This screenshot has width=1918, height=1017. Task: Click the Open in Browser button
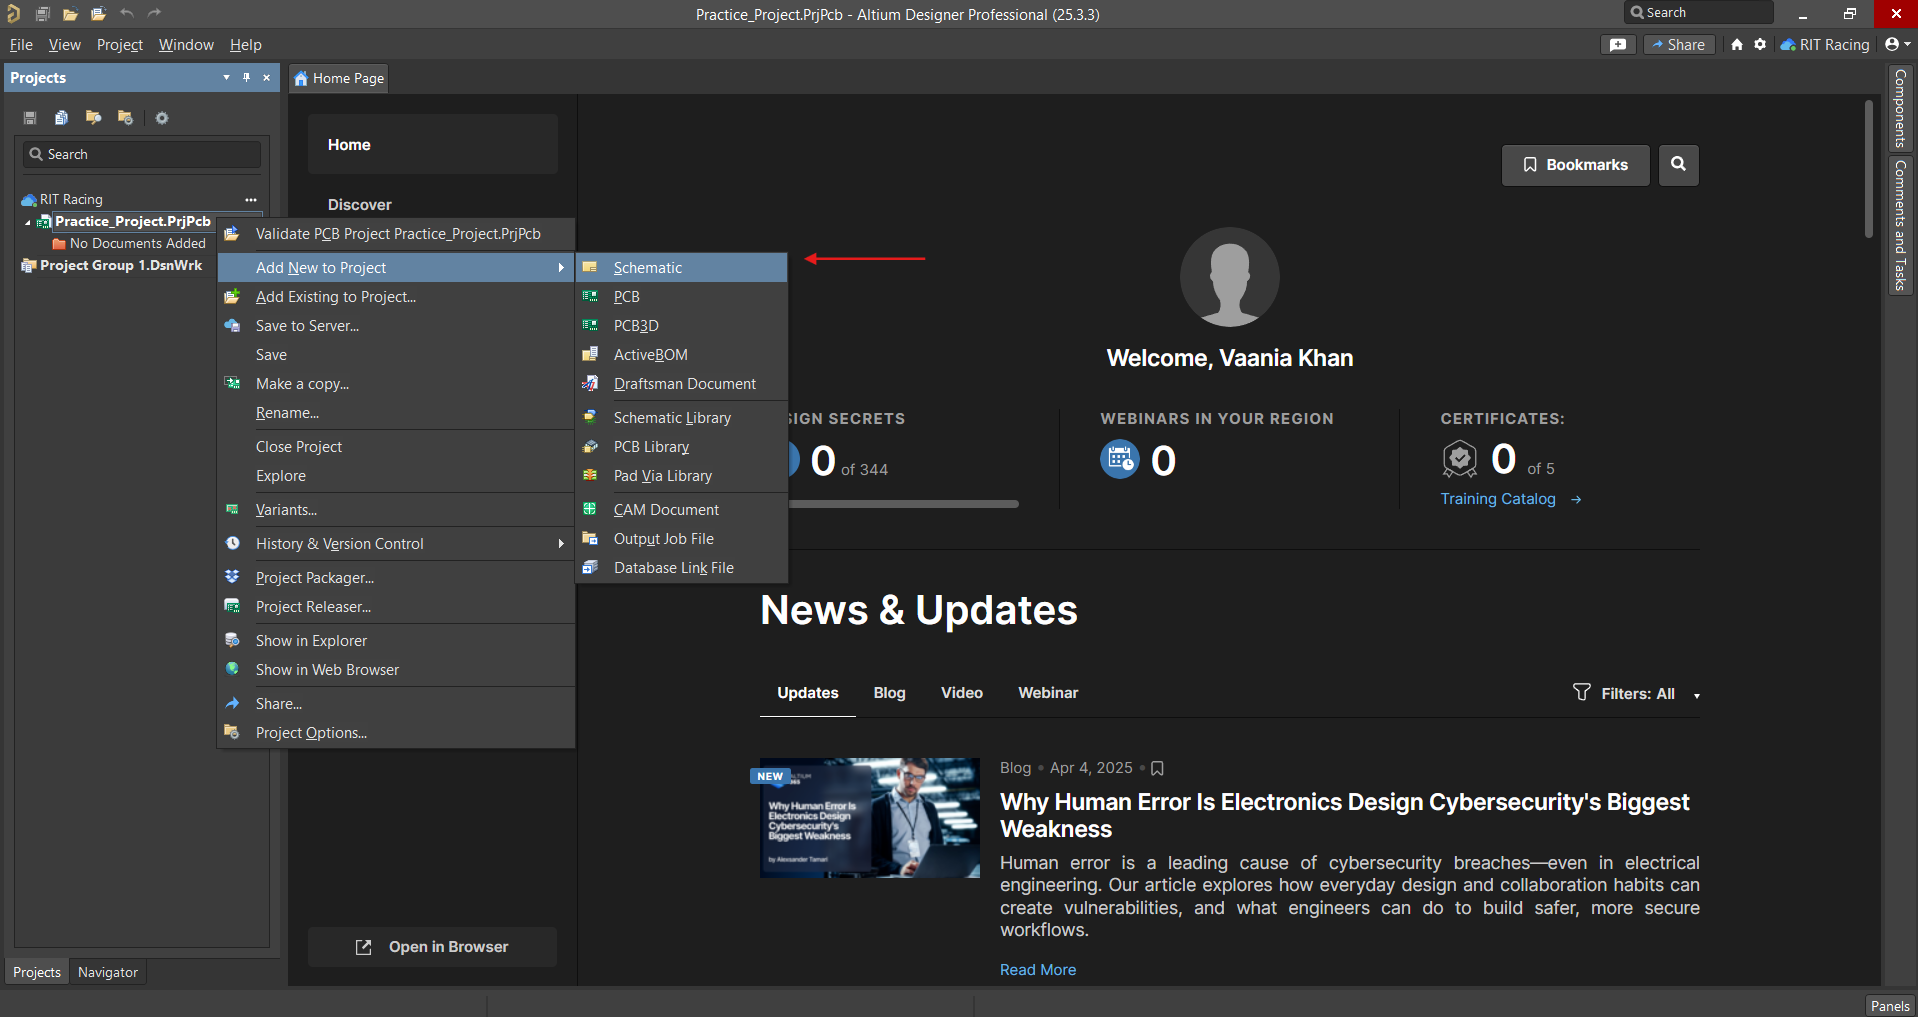432,947
